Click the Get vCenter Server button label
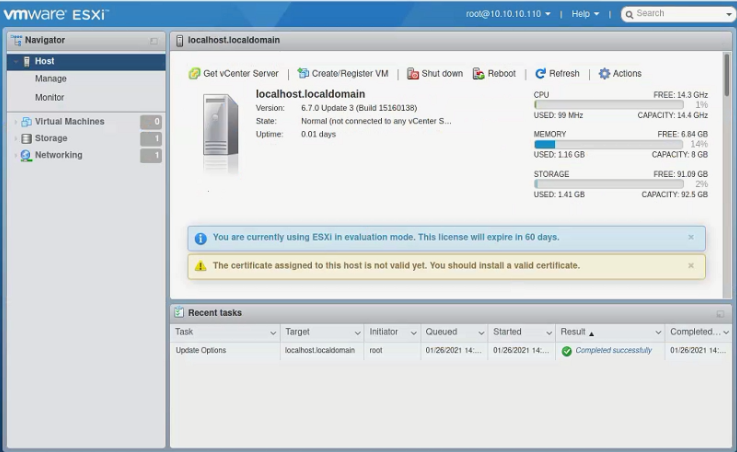737x452 pixels. tap(241, 74)
